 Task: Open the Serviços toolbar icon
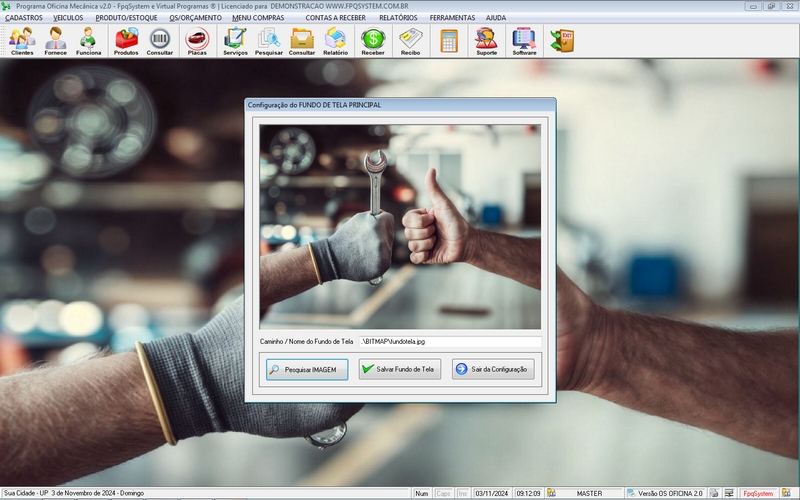pyautogui.click(x=235, y=41)
